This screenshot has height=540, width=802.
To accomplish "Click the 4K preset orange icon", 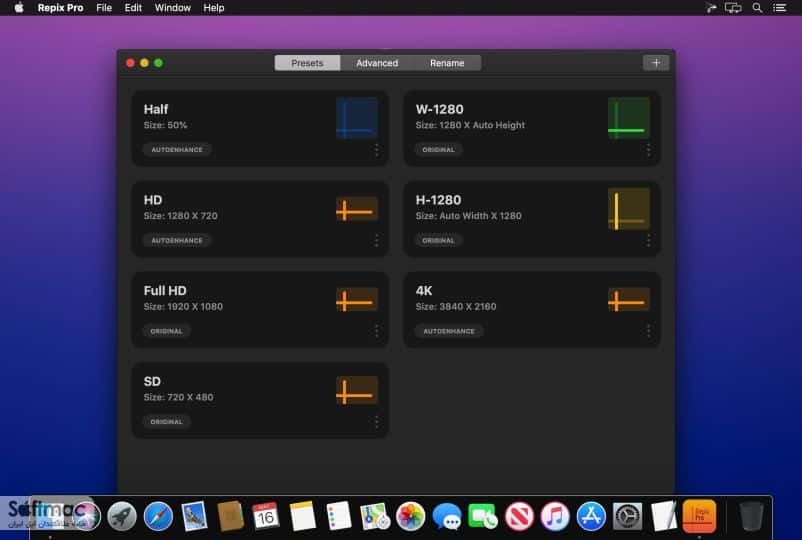I will [629, 300].
